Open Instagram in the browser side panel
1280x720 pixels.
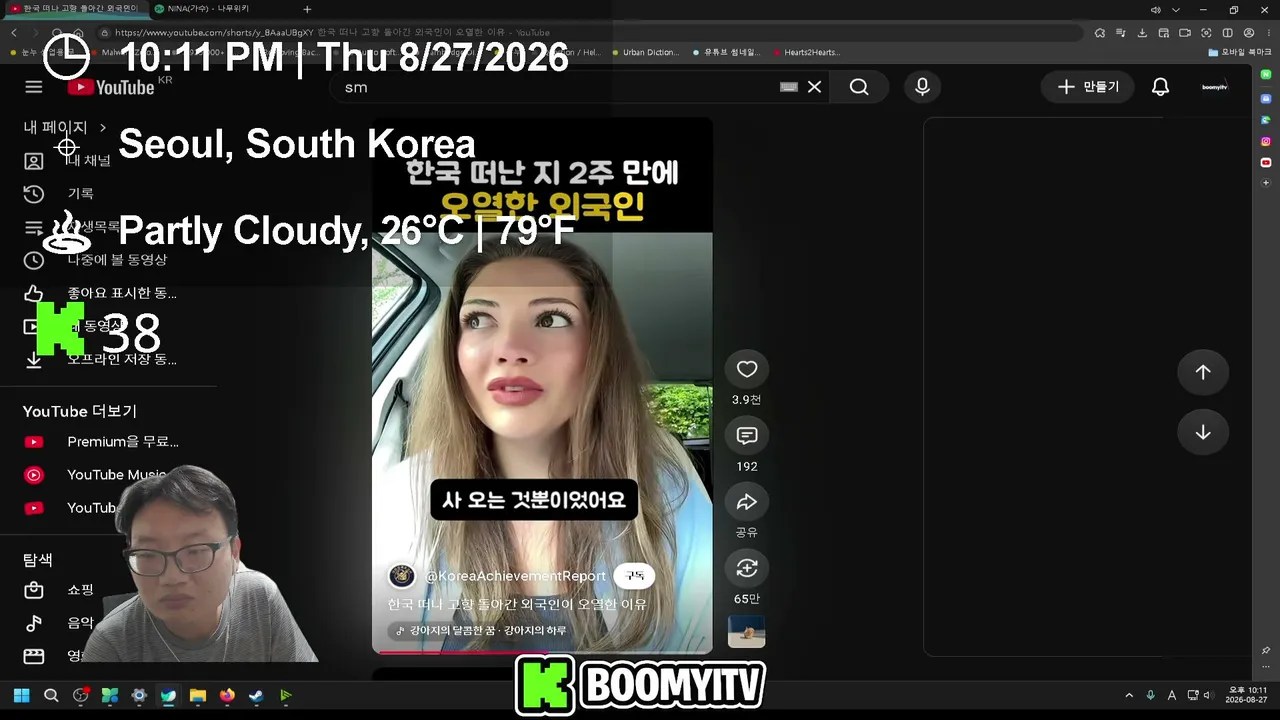(1266, 141)
